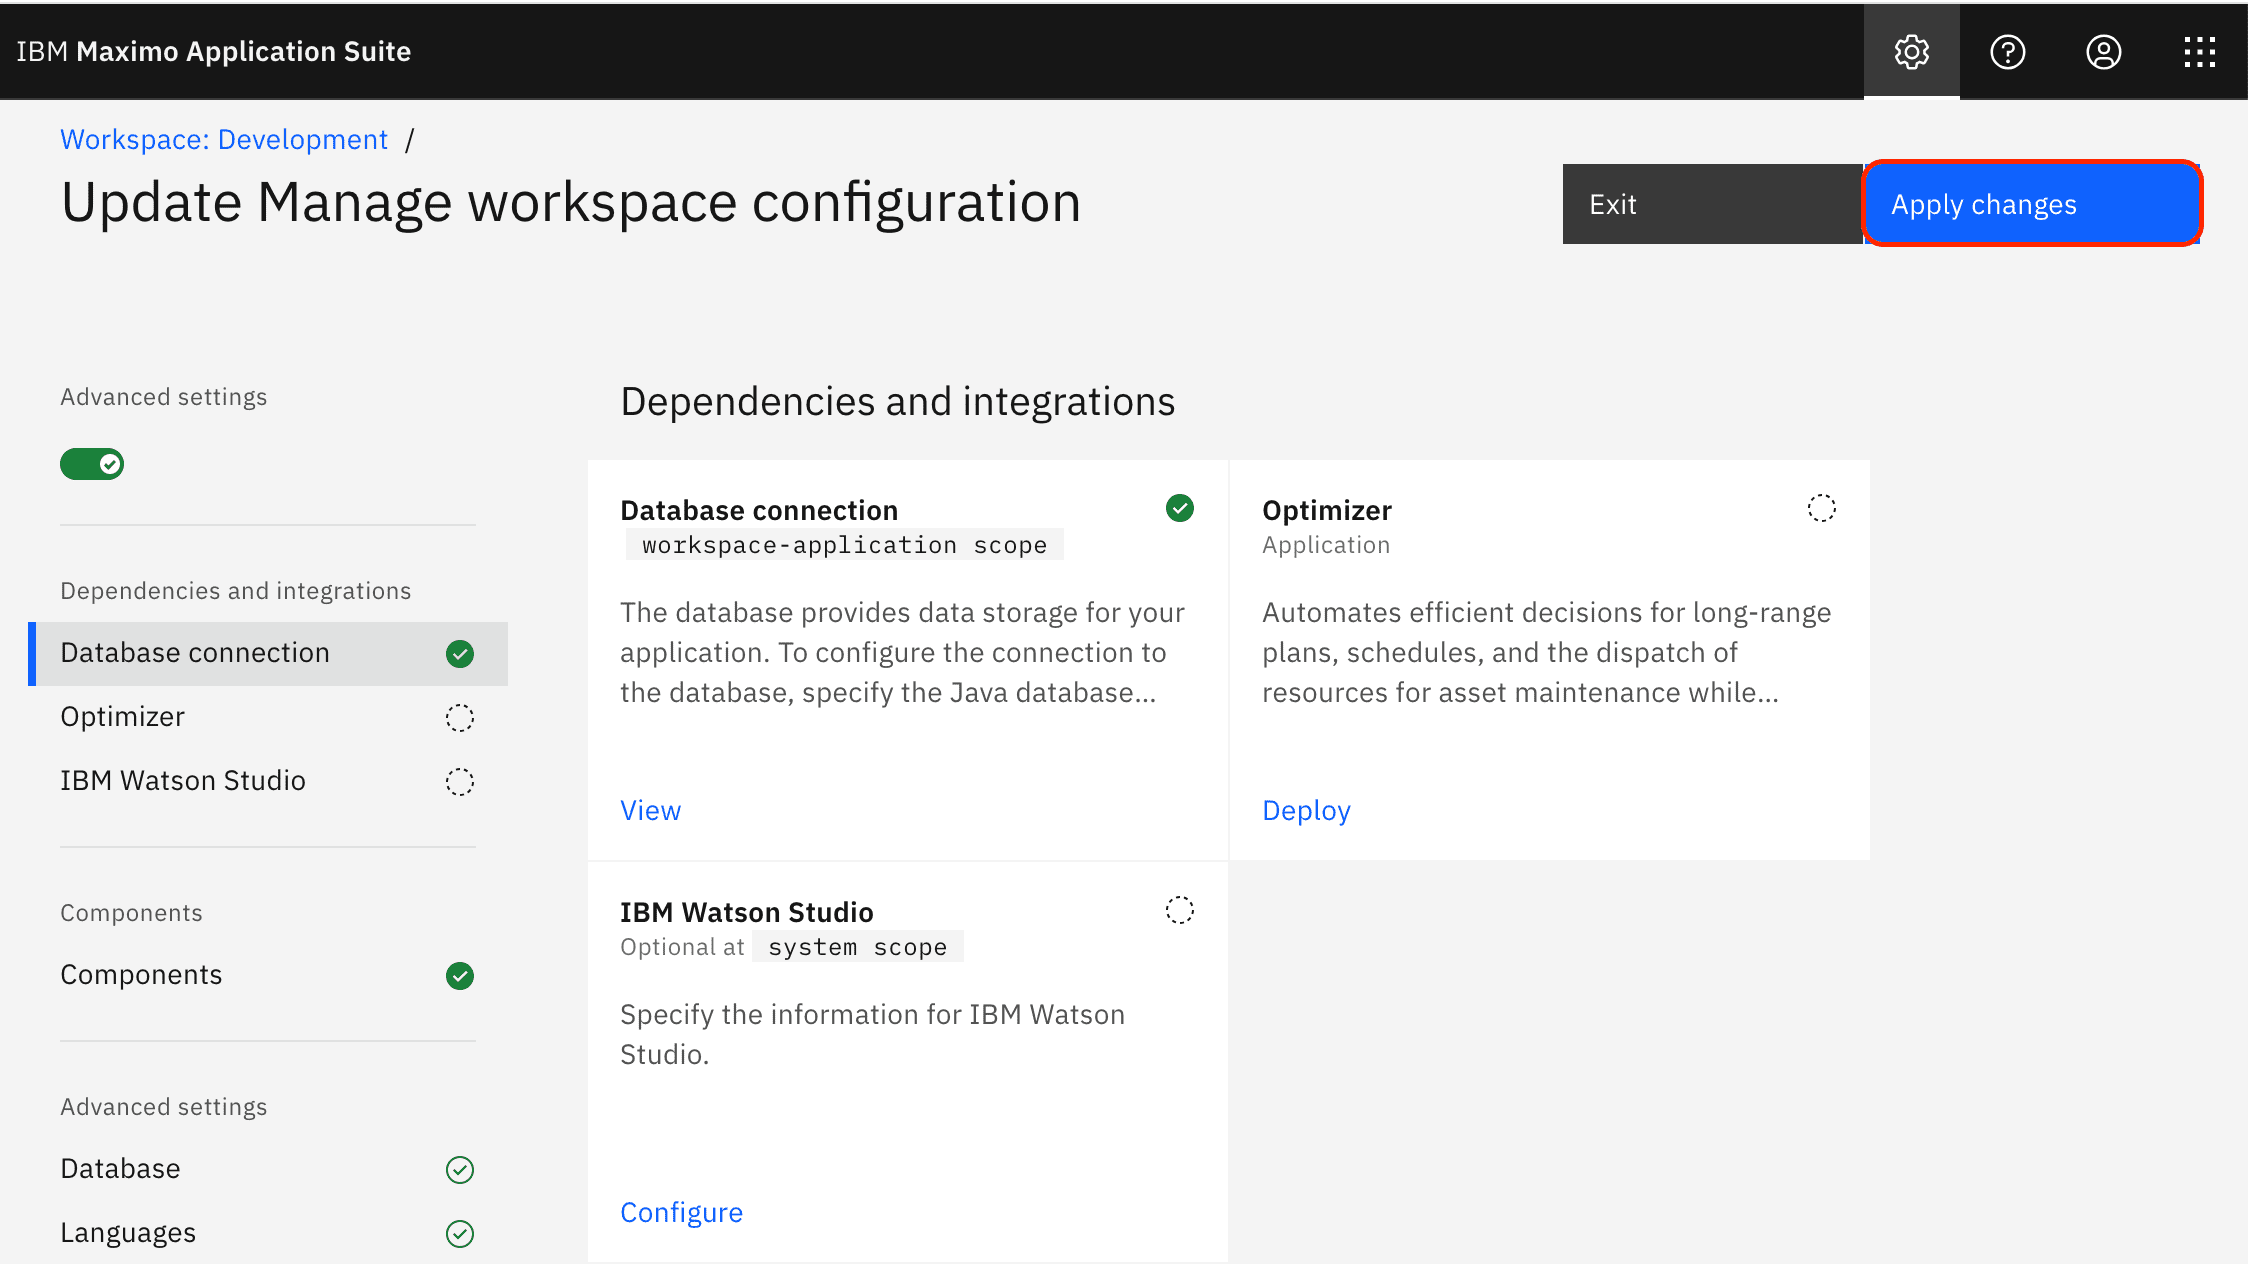Open the user profile icon

tap(2103, 52)
